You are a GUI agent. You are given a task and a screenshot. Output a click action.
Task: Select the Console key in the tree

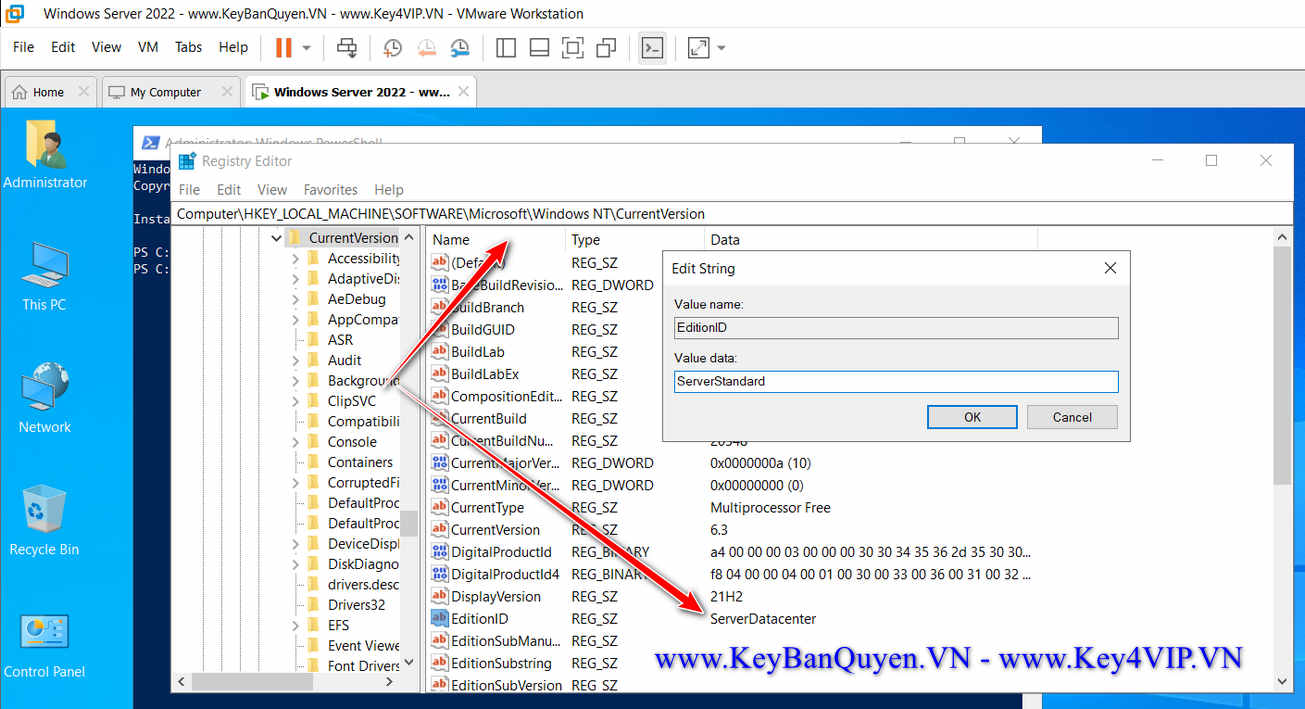coord(352,442)
